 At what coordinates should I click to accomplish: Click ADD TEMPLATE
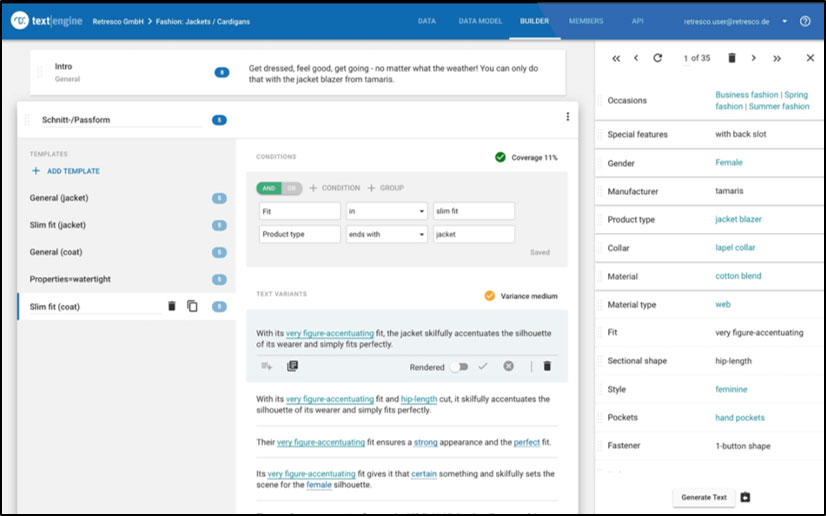click(x=65, y=171)
